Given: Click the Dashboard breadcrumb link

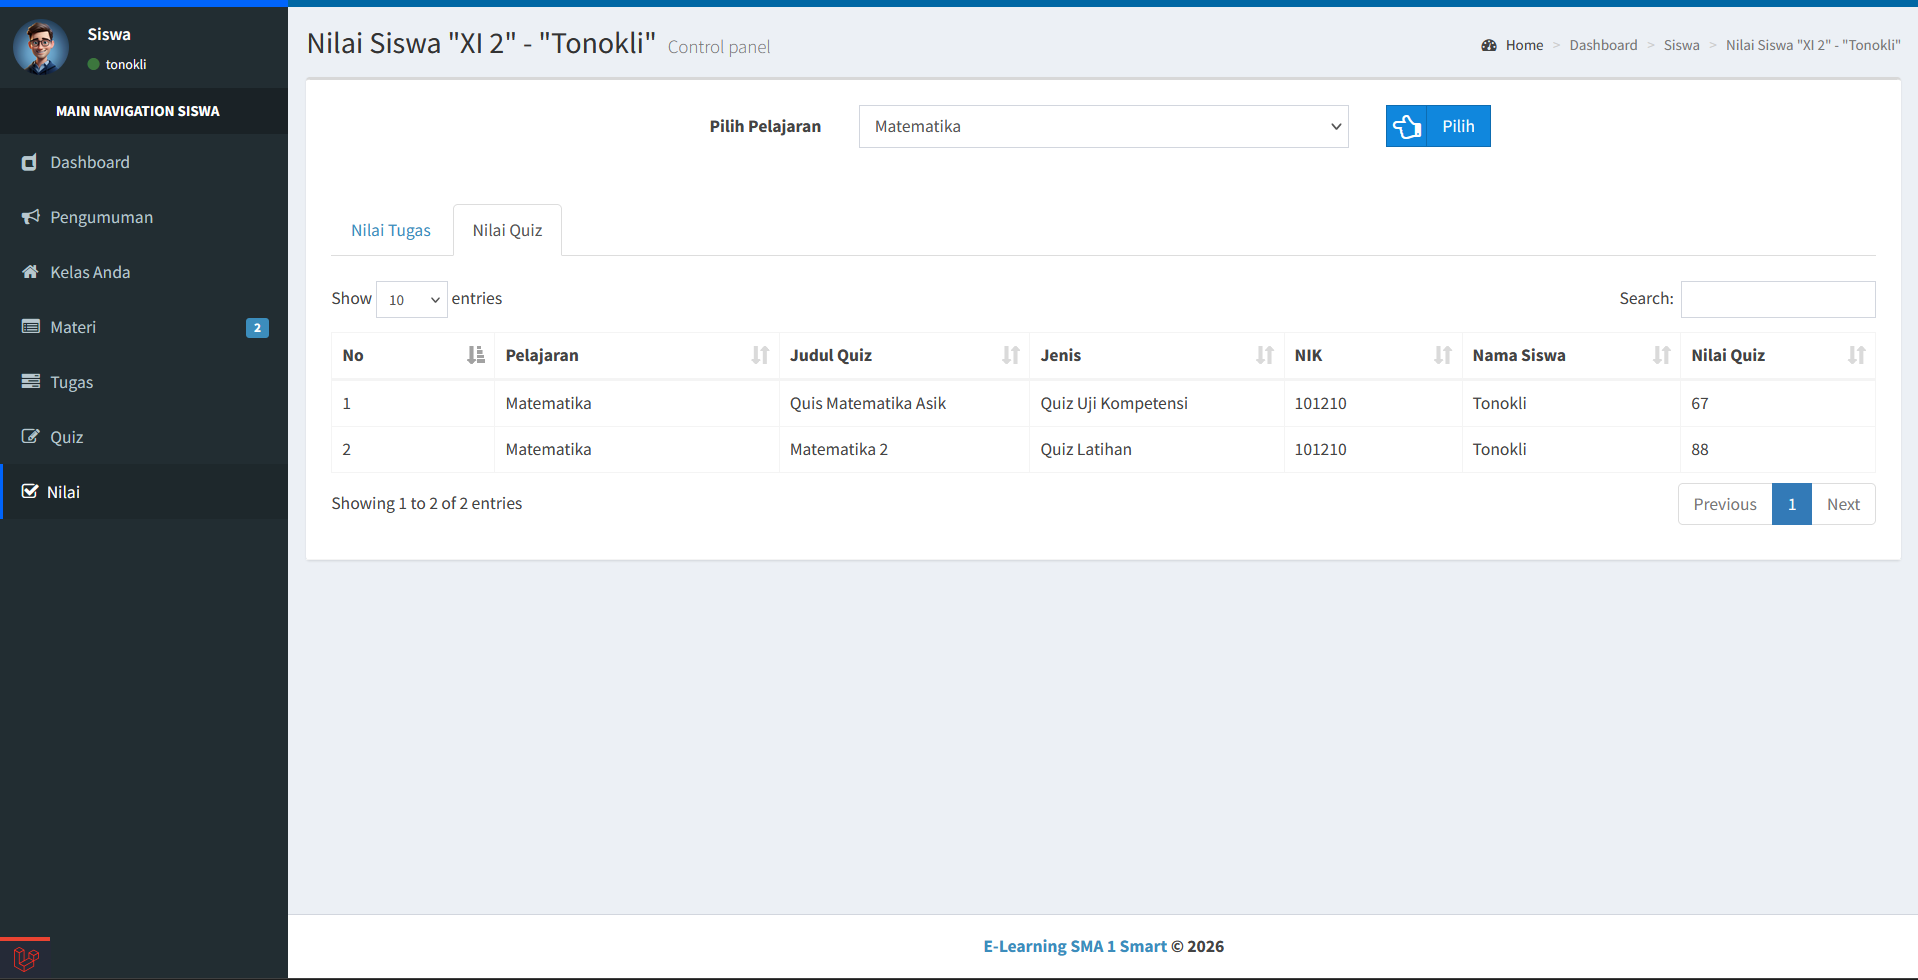Looking at the screenshot, I should coord(1603,45).
